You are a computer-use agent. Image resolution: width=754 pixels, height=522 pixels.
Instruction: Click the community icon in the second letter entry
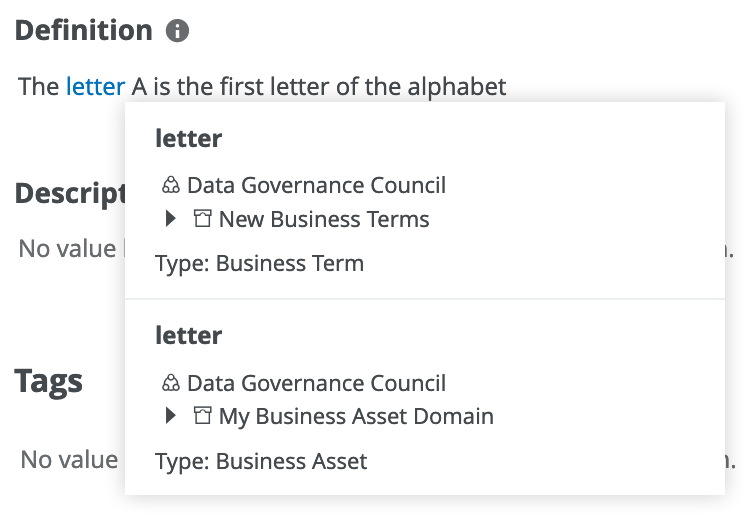[x=170, y=383]
